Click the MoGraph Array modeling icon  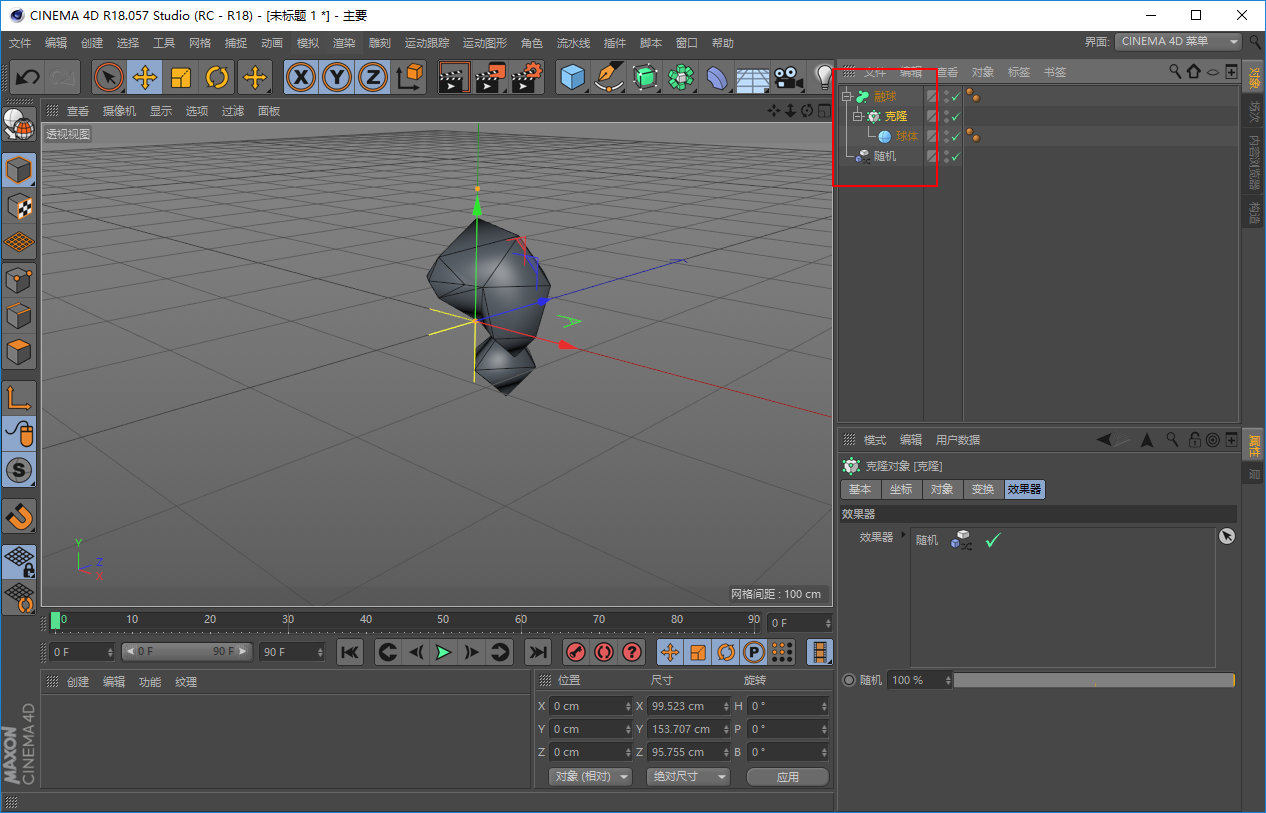click(x=681, y=77)
